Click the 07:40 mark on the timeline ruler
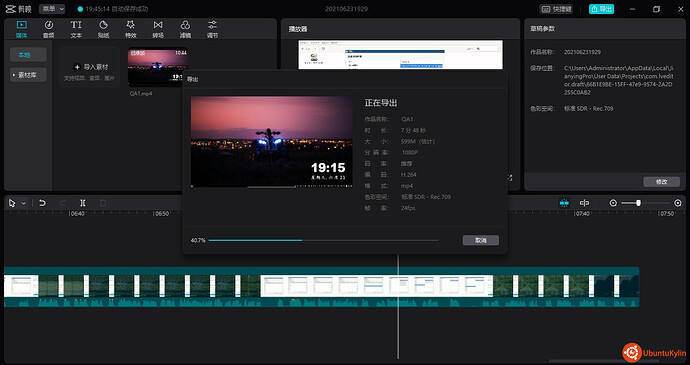Image resolution: width=690 pixels, height=365 pixels. [x=583, y=214]
